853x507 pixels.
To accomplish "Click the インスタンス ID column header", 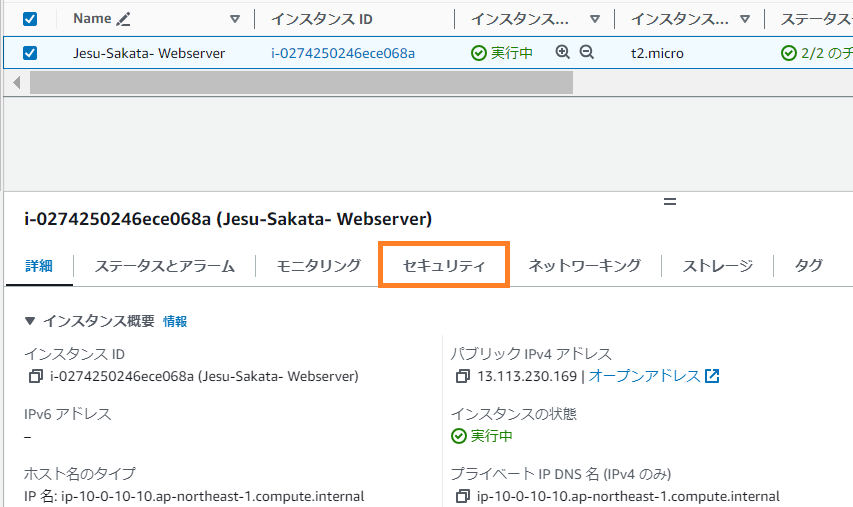I will [322, 19].
